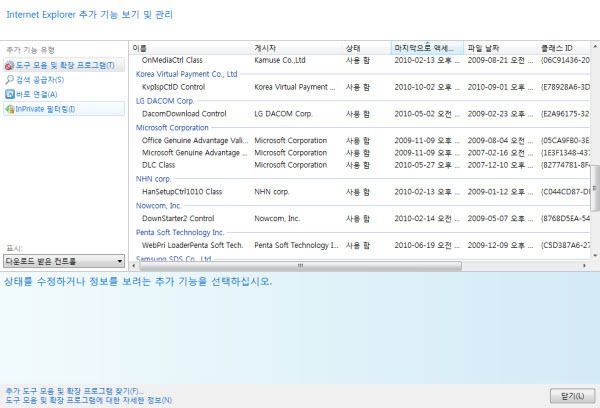
Task: Click the search providers magnifier icon
Action: pos(10,80)
